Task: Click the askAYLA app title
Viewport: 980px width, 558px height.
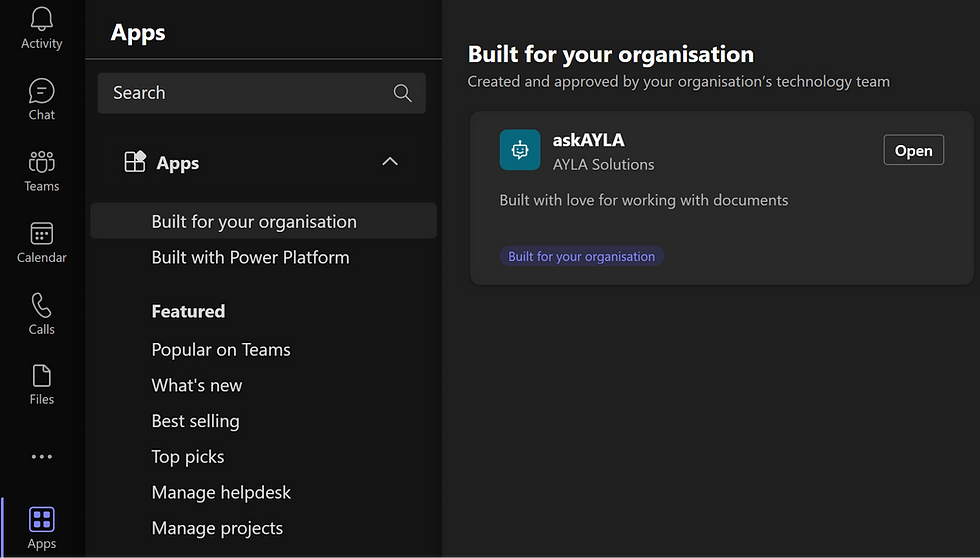Action: [588, 140]
